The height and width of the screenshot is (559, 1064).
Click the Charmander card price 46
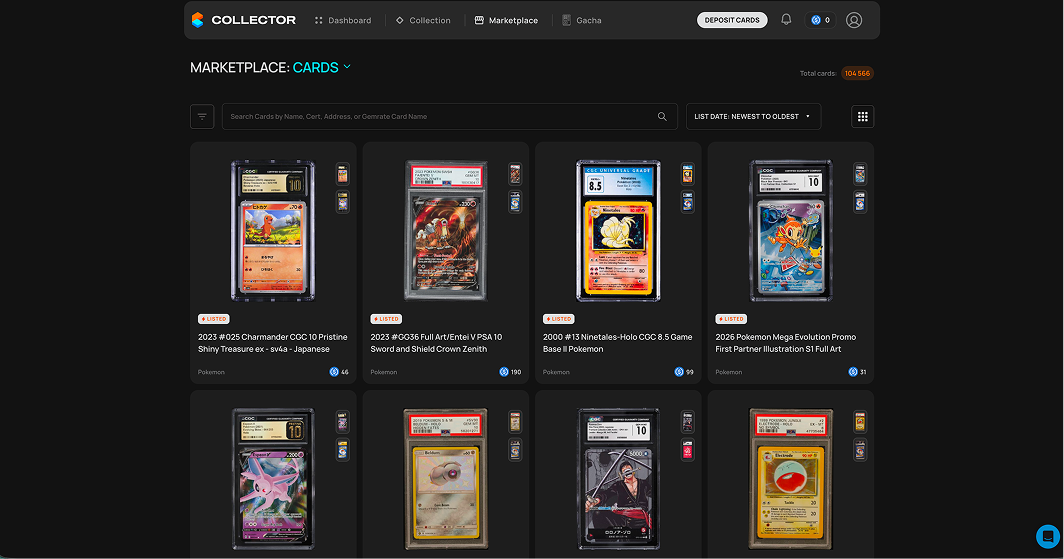coord(339,372)
